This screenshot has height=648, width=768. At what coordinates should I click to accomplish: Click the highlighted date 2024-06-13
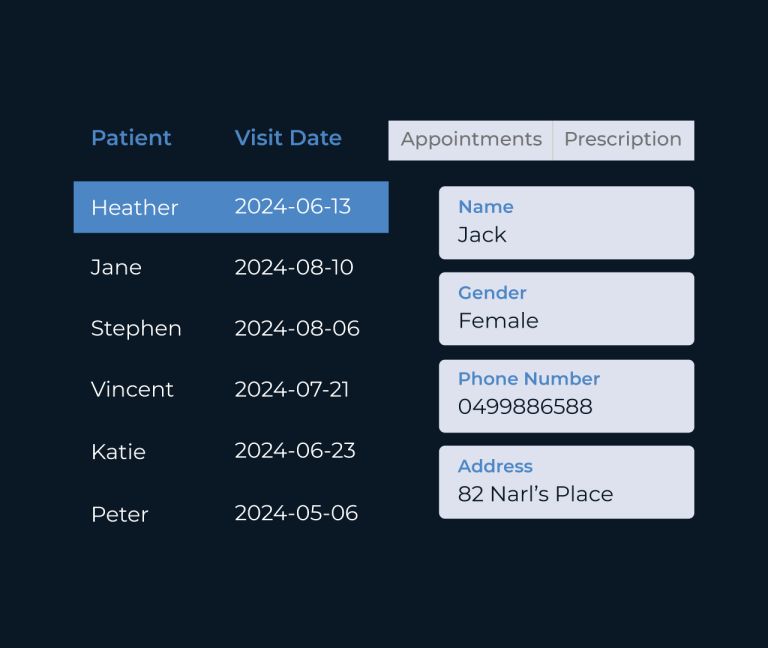[292, 206]
